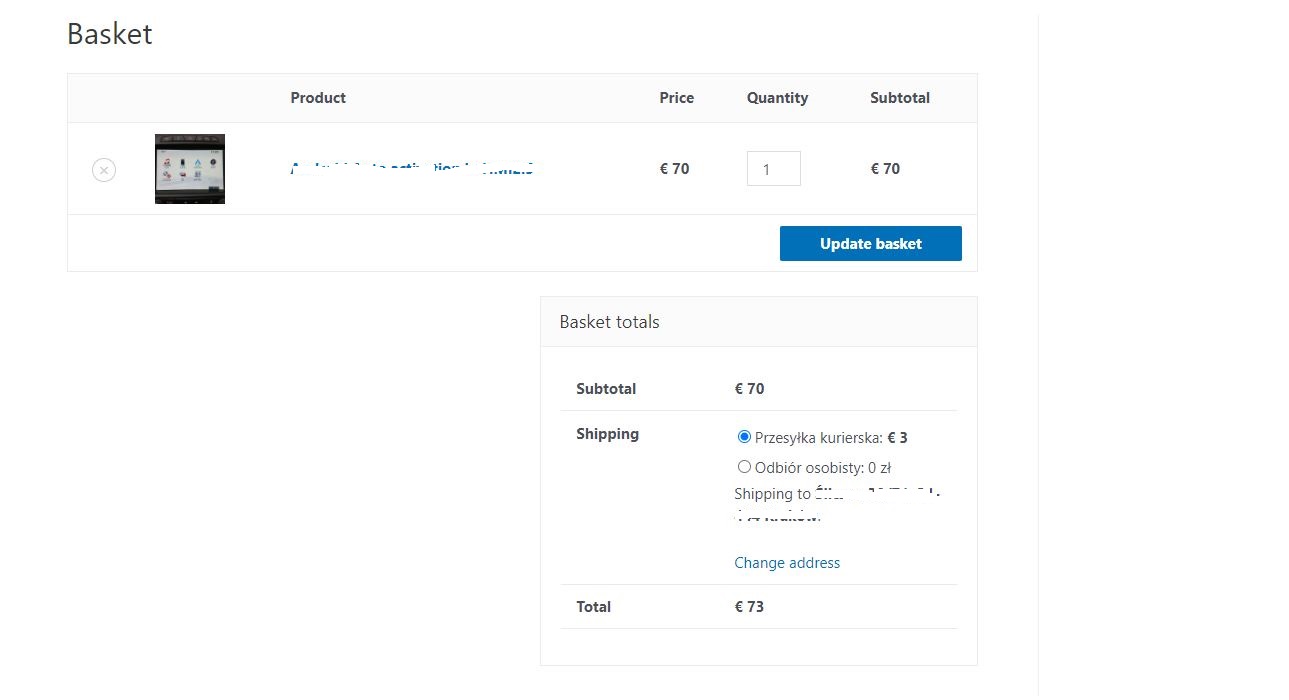Click the Quantity column header
The height and width of the screenshot is (700, 1289).
[777, 98]
